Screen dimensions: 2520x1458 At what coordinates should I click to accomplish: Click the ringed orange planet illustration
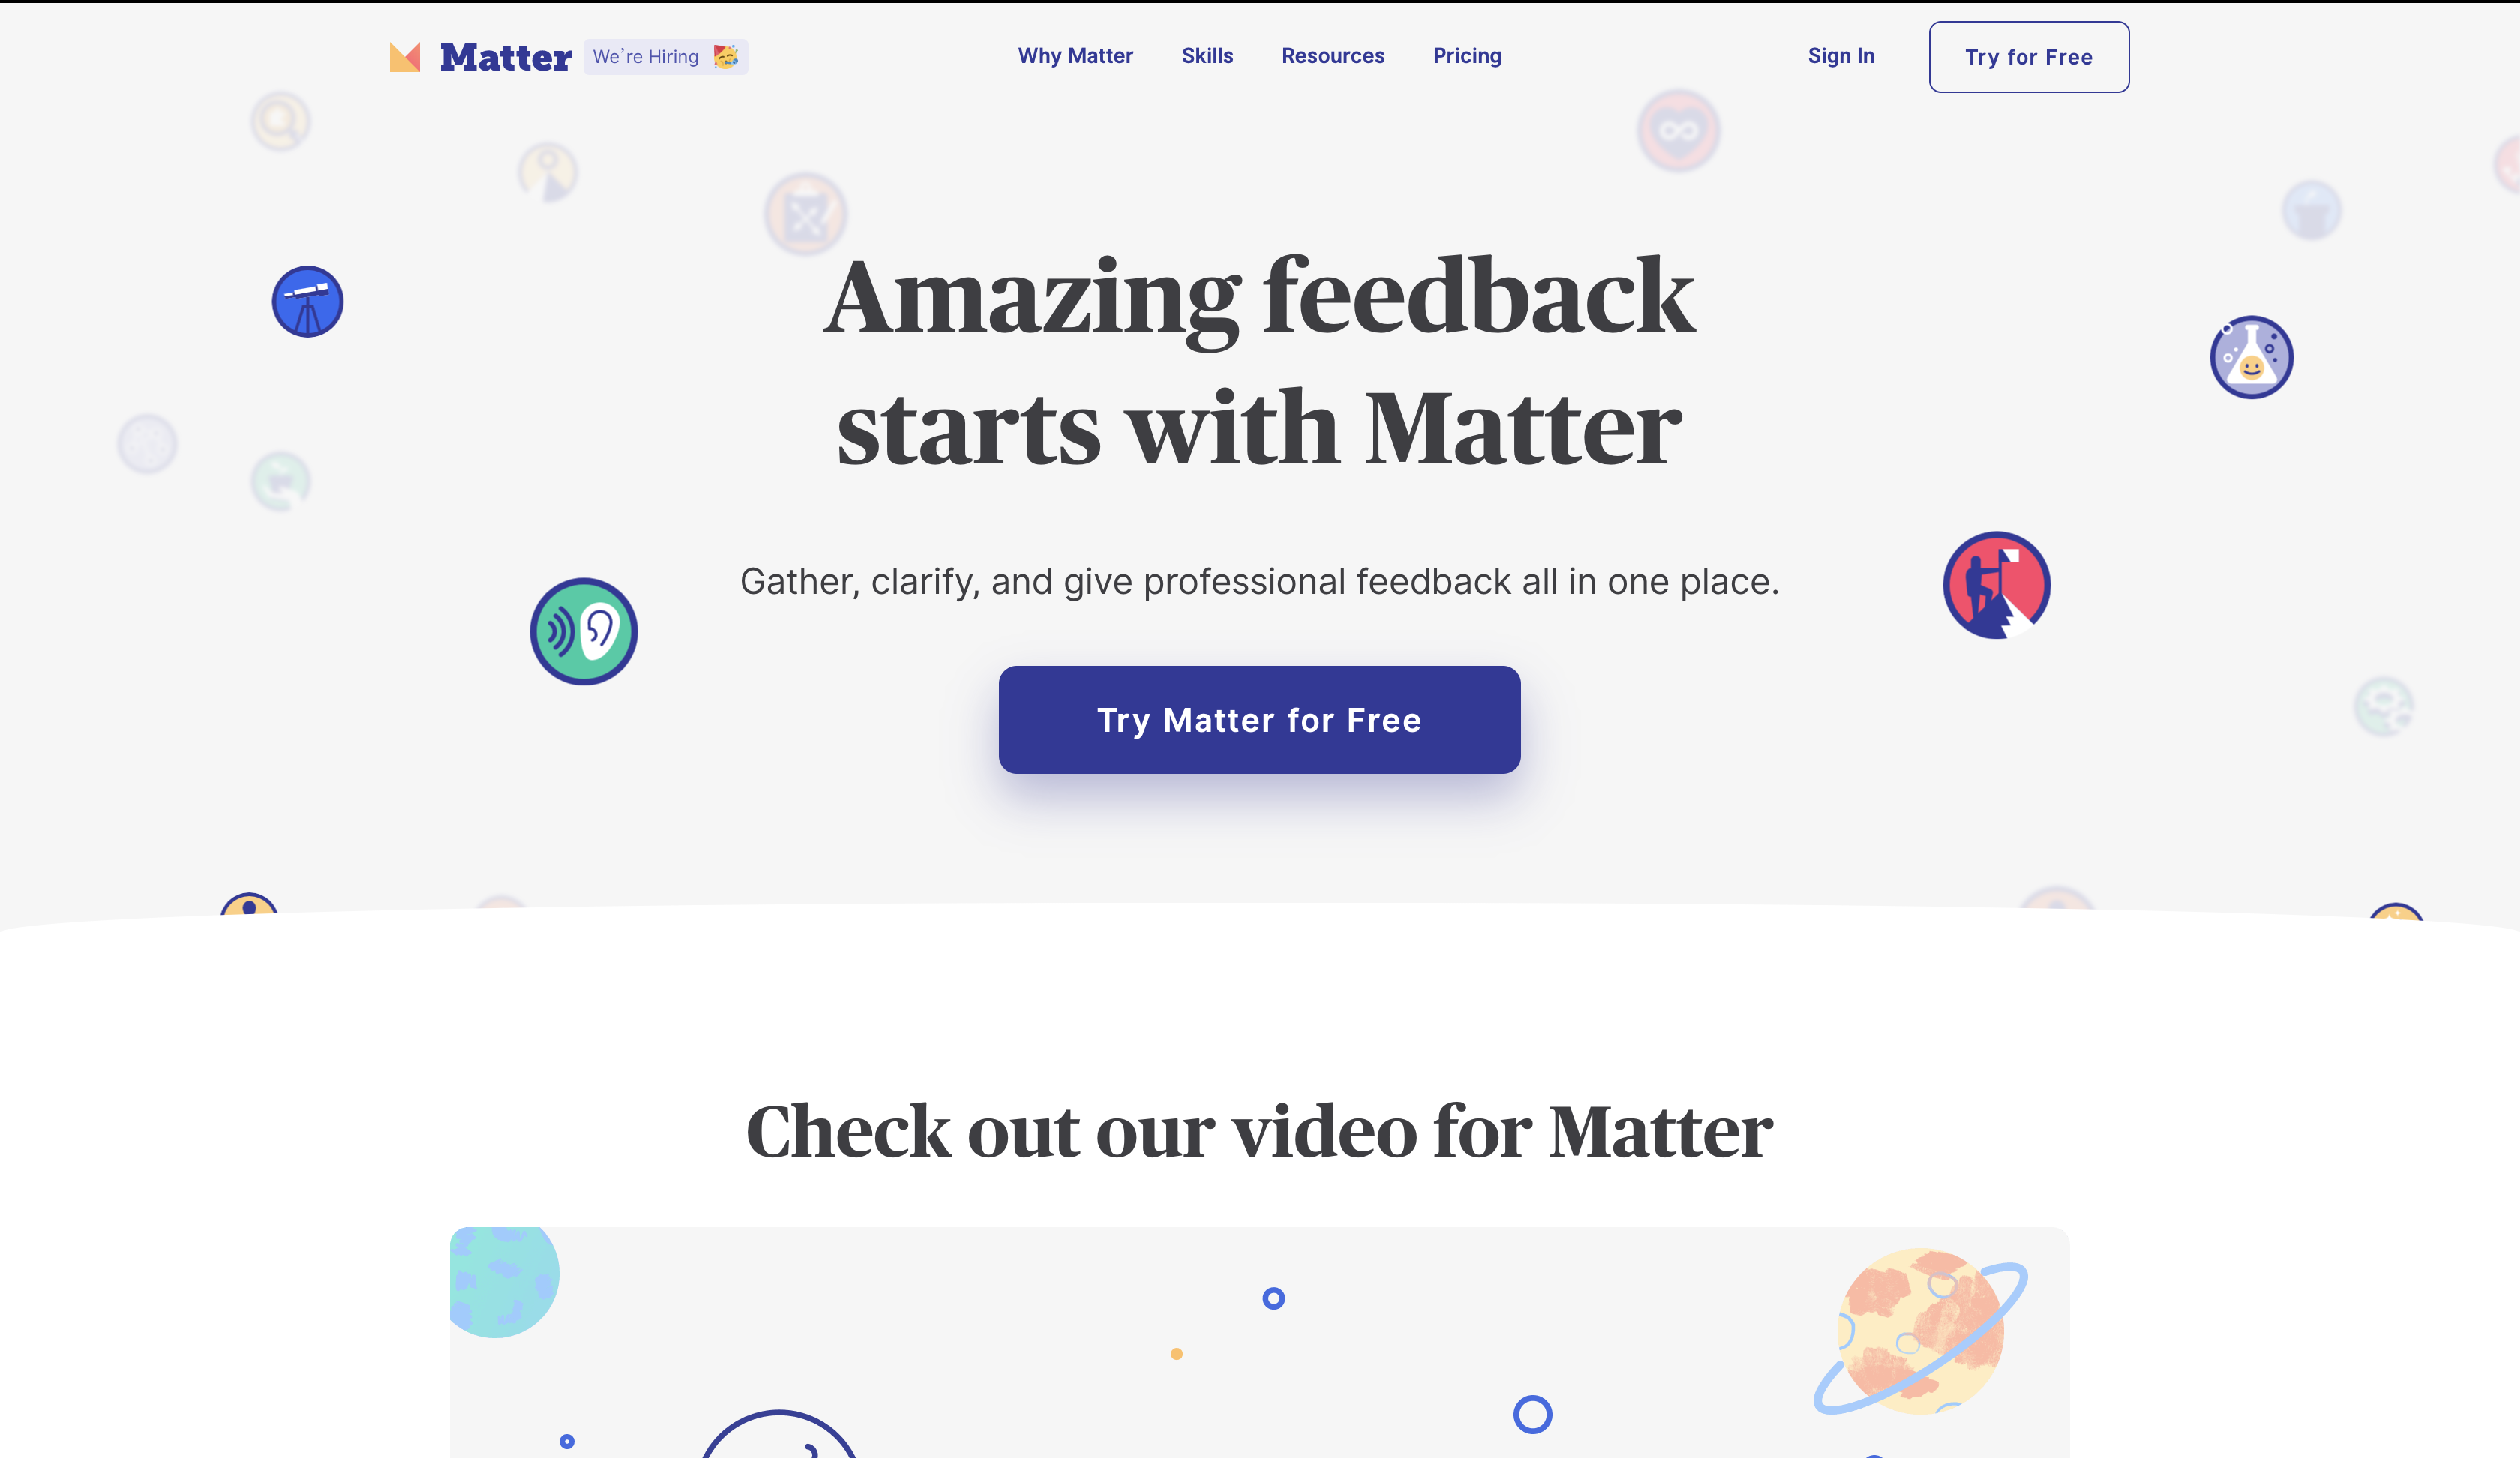[1920, 1330]
